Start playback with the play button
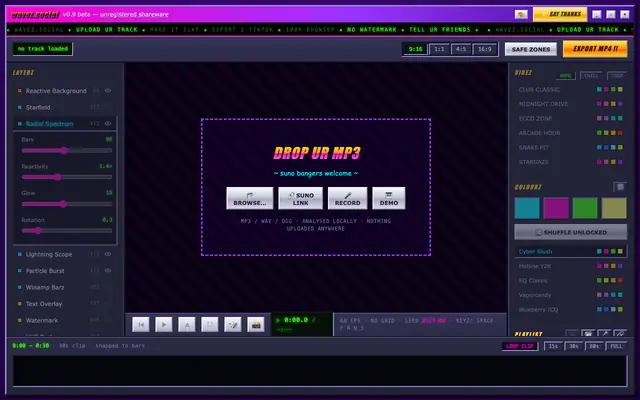The image size is (640, 400). point(164,324)
